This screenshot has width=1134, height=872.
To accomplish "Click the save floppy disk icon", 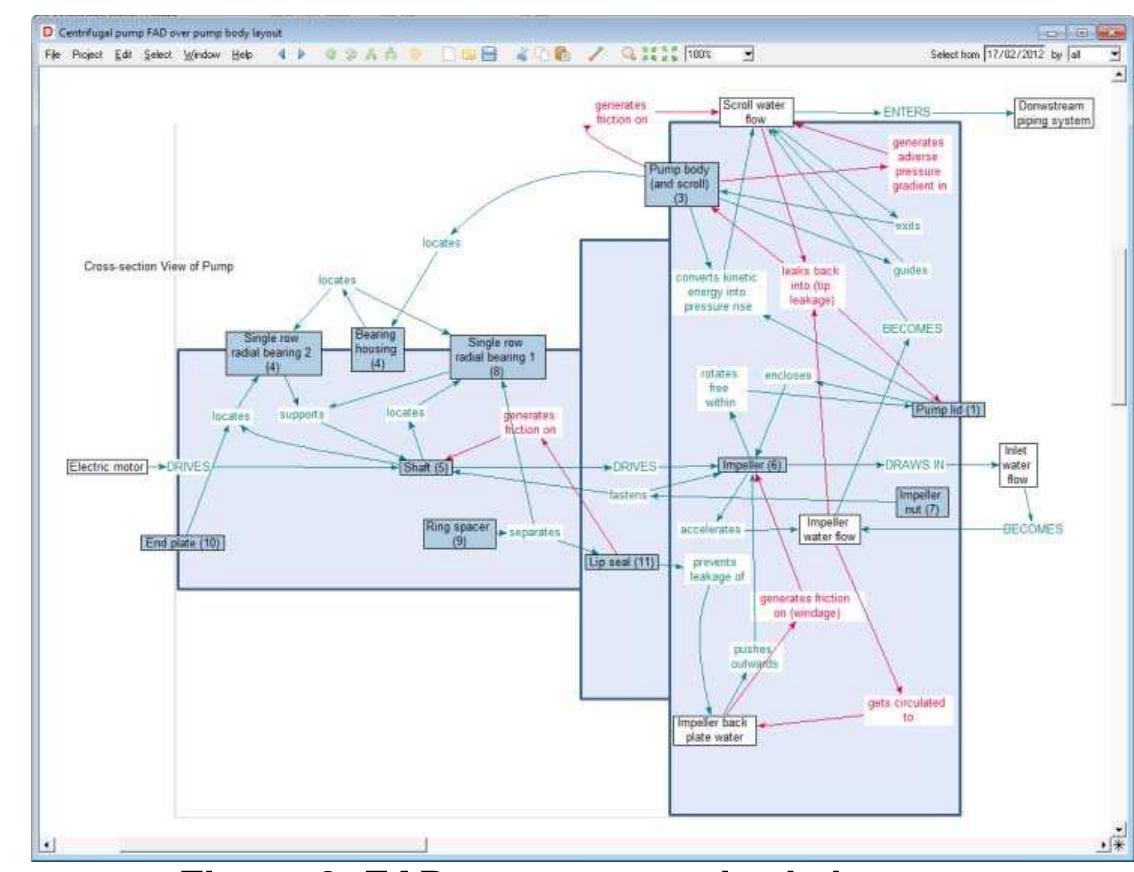I will coord(490,54).
